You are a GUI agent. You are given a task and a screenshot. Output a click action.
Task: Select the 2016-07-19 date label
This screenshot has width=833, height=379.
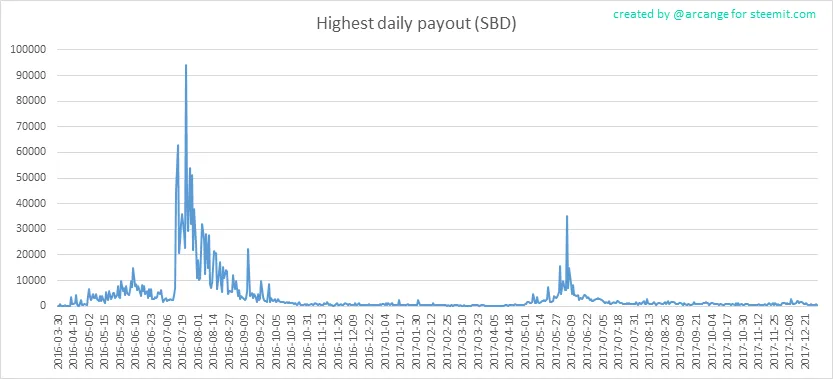(x=182, y=341)
